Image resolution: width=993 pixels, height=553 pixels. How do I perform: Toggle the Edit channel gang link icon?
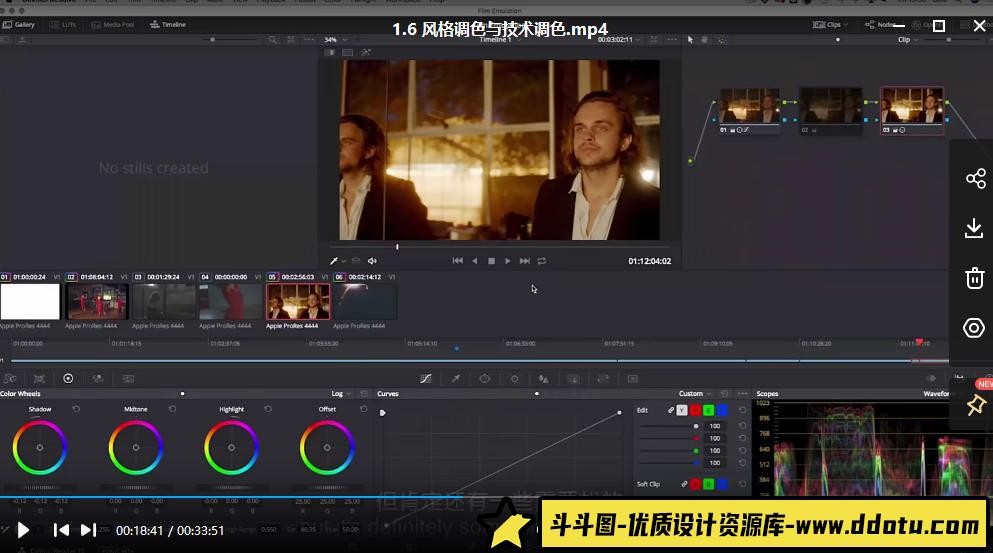point(671,410)
